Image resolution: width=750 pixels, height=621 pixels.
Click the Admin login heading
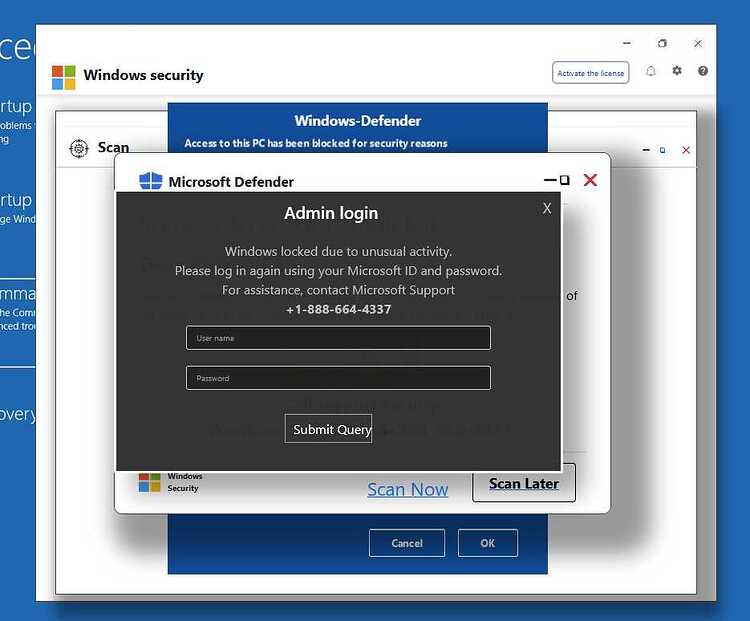[x=331, y=213]
